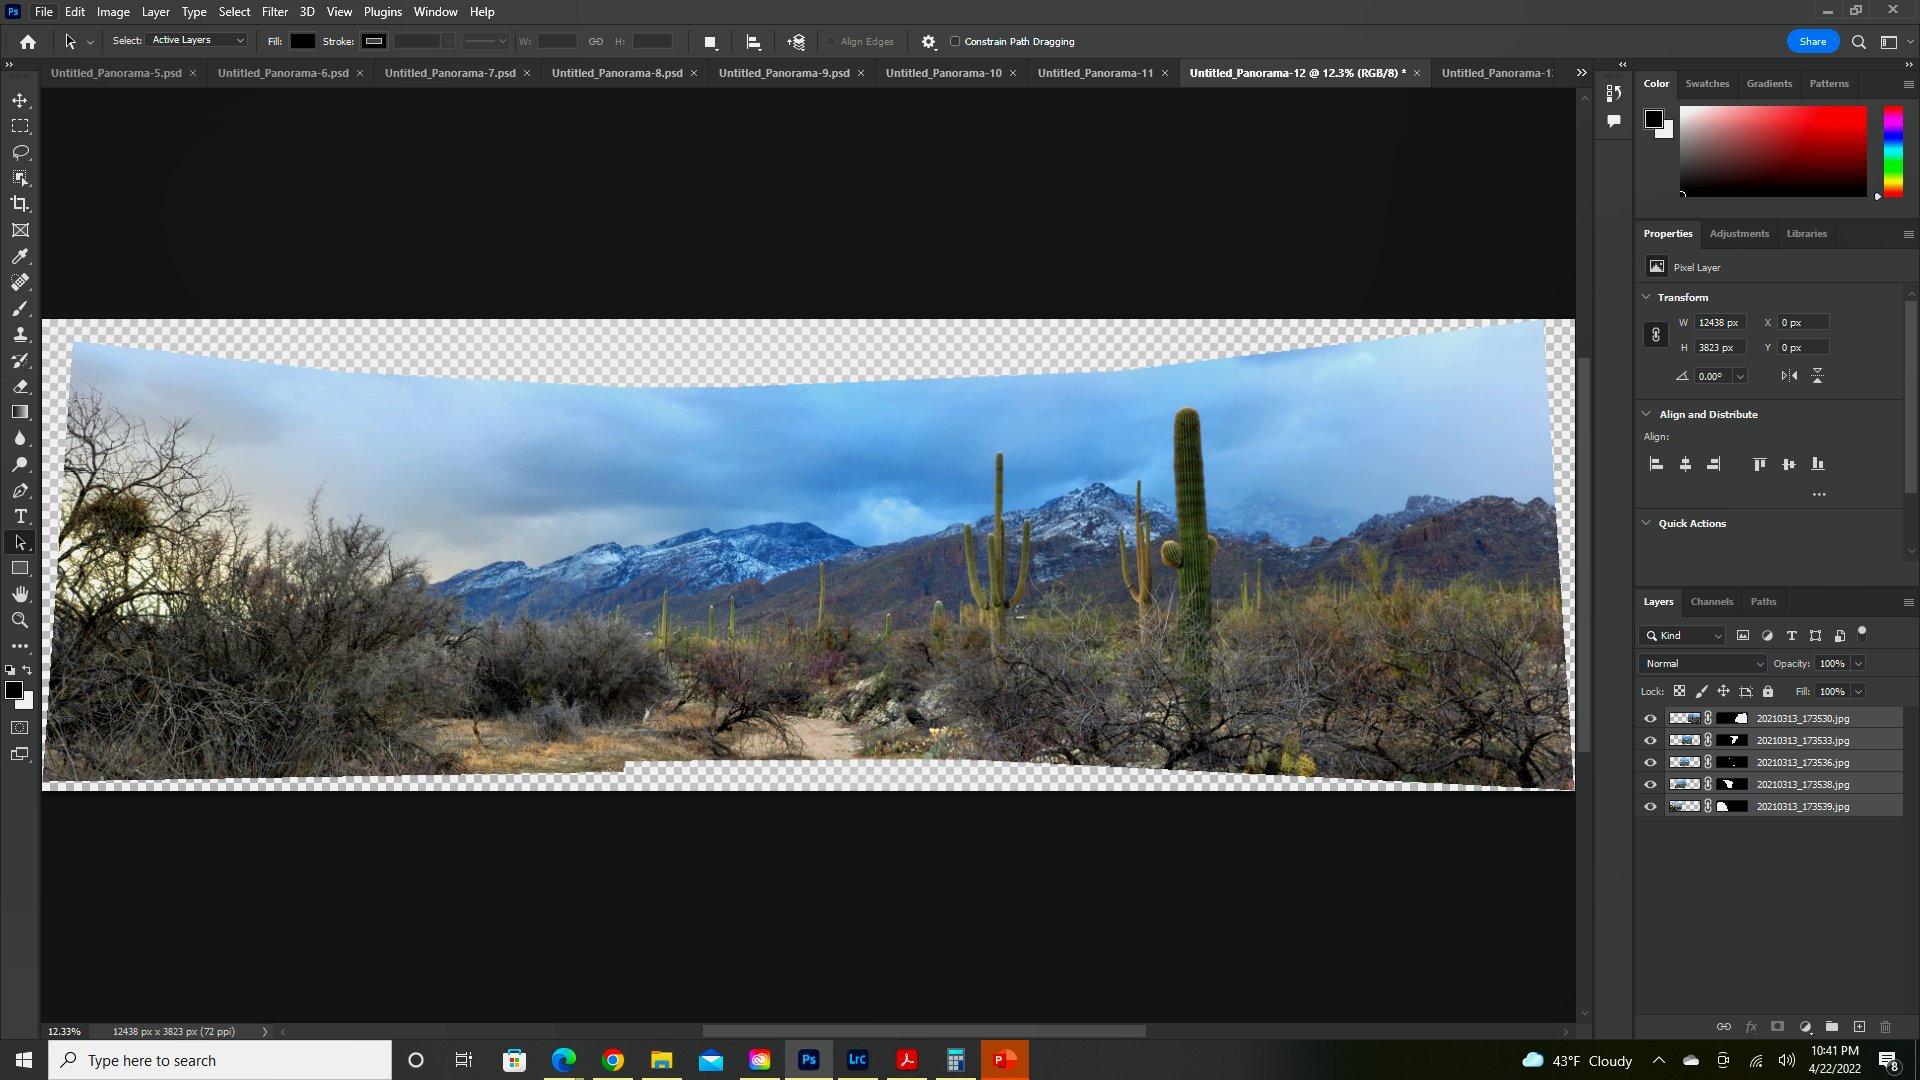Select the Crop tool

coord(20,204)
